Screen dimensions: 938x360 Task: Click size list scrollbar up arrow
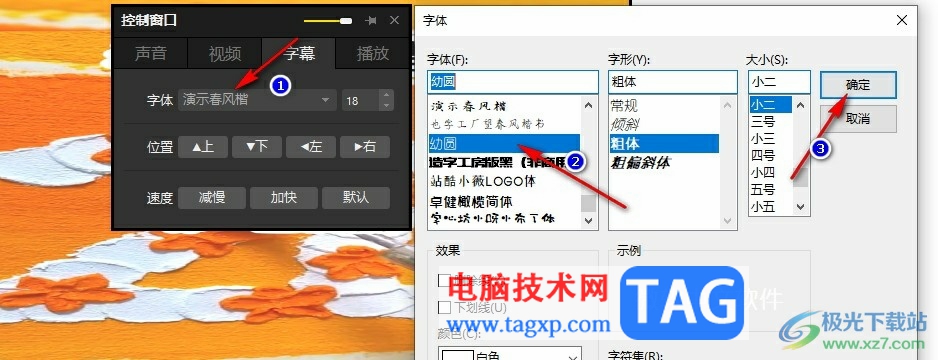point(801,104)
